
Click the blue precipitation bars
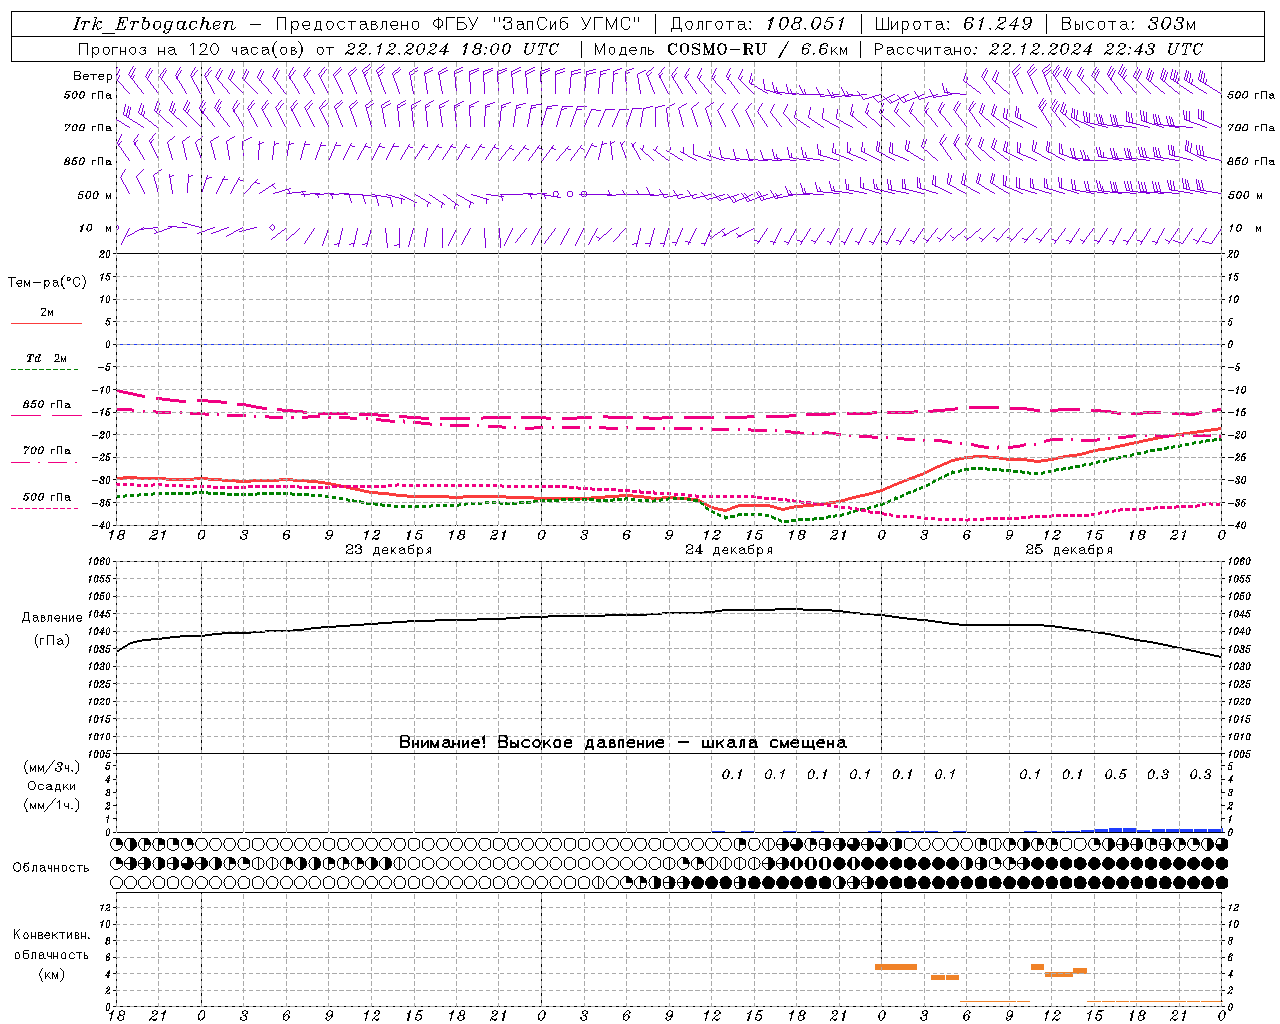[x=1150, y=830]
